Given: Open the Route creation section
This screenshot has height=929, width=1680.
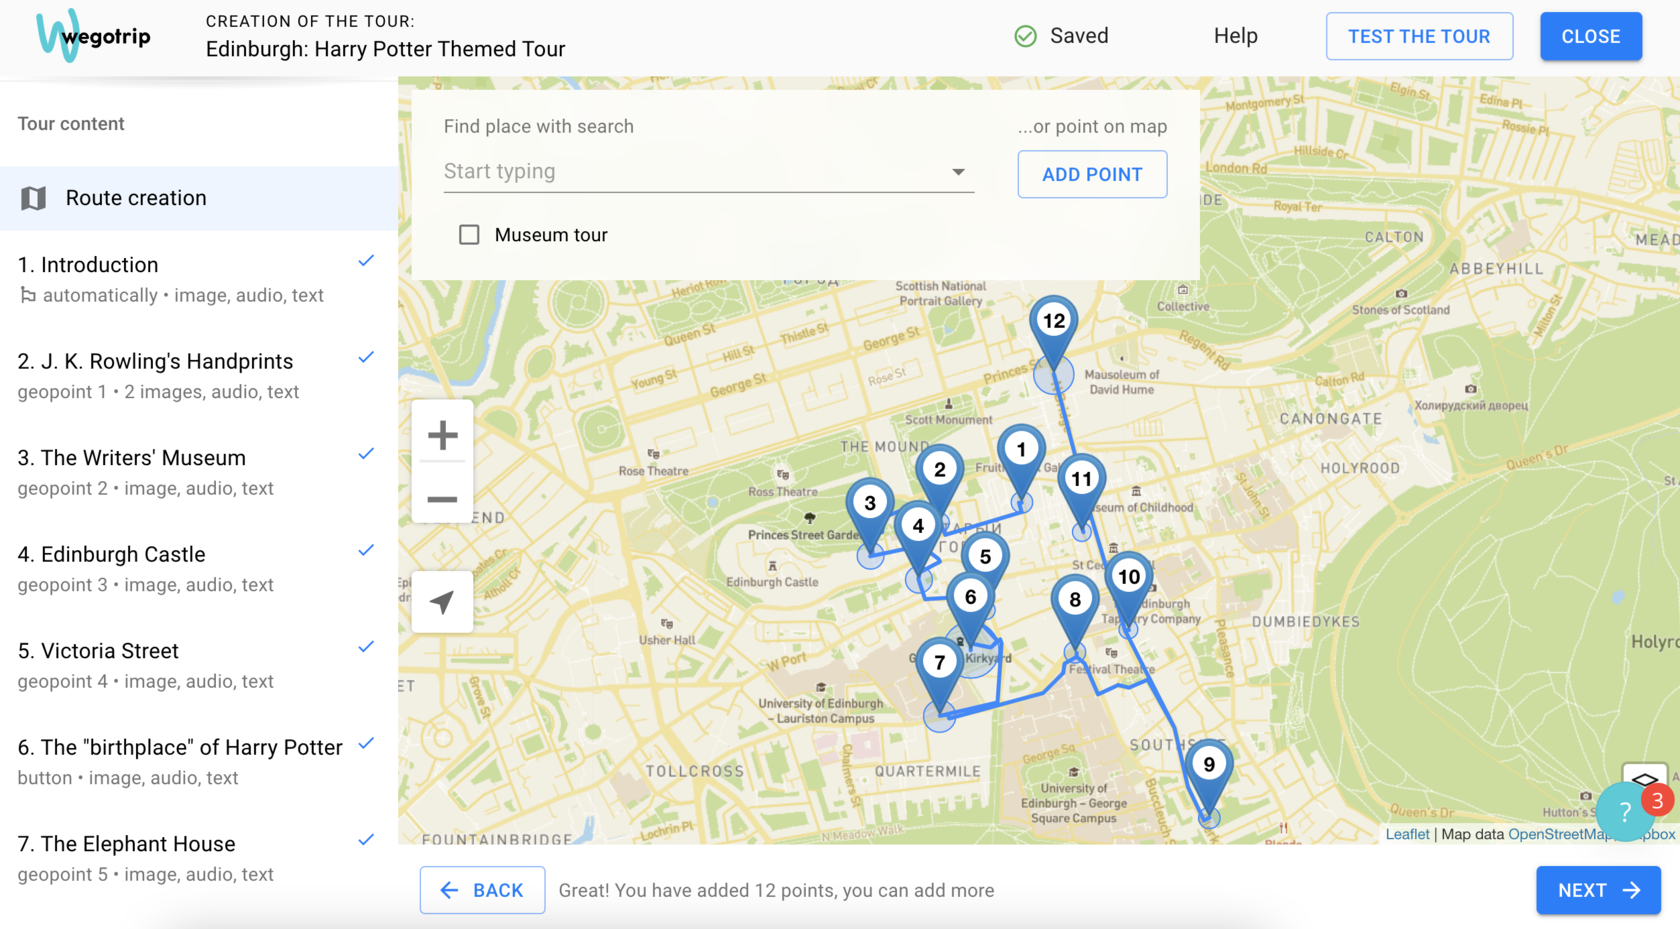Looking at the screenshot, I should coord(199,198).
